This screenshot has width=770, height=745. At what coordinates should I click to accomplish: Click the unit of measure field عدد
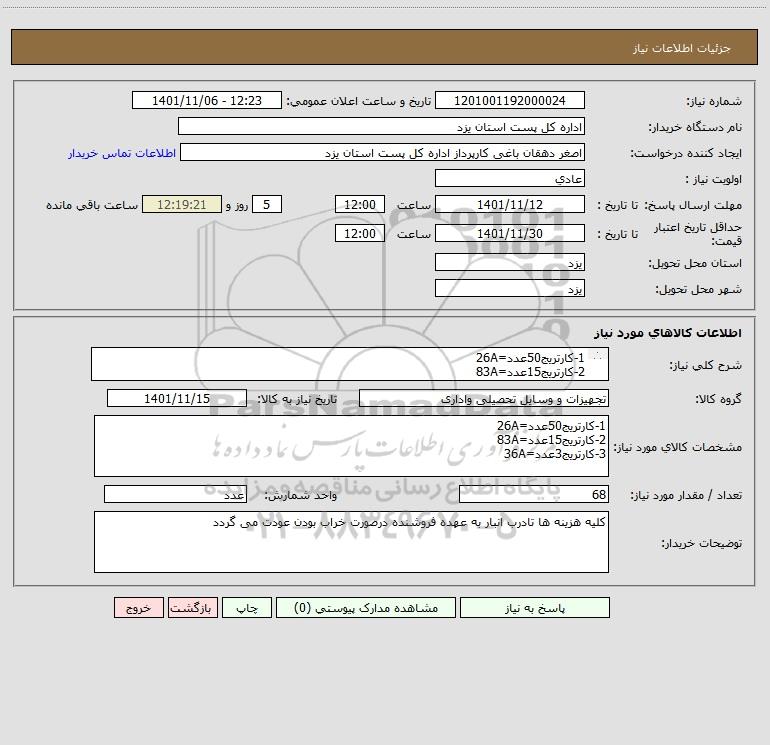point(175,494)
